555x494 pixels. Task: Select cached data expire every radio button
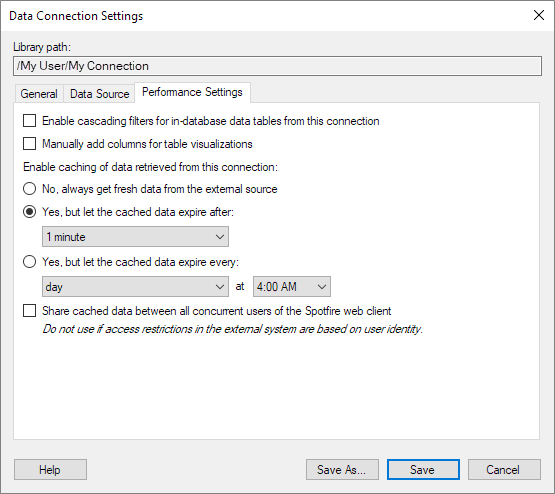coord(29,262)
